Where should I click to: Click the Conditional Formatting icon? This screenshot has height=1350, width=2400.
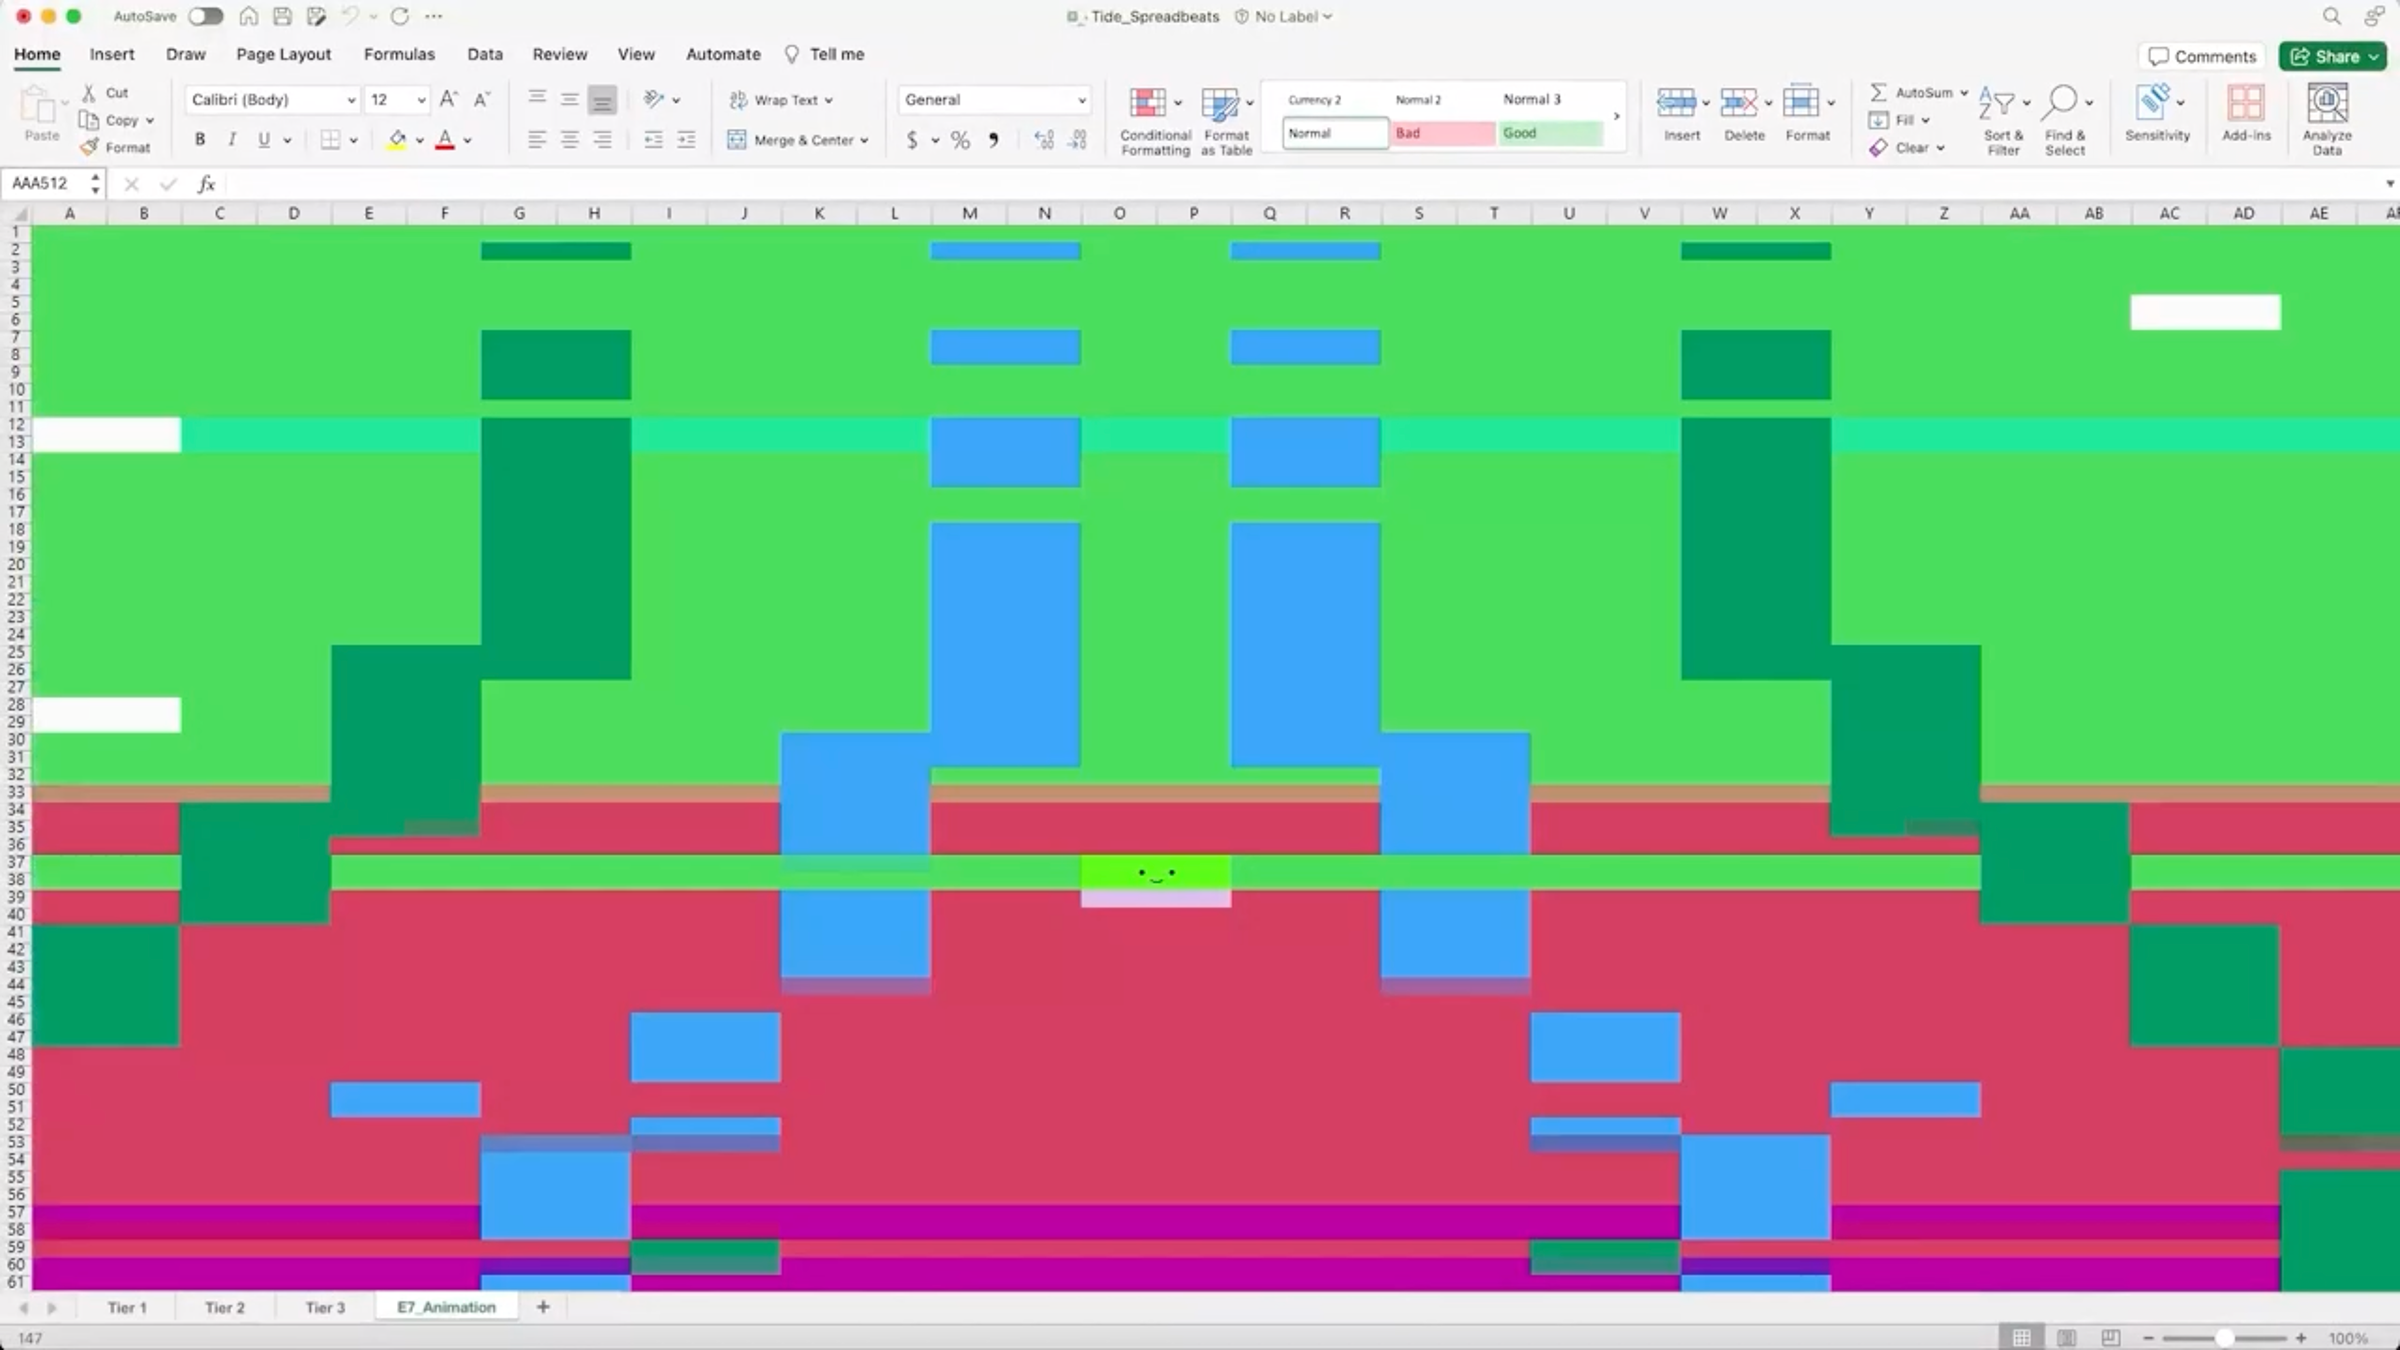(1147, 103)
